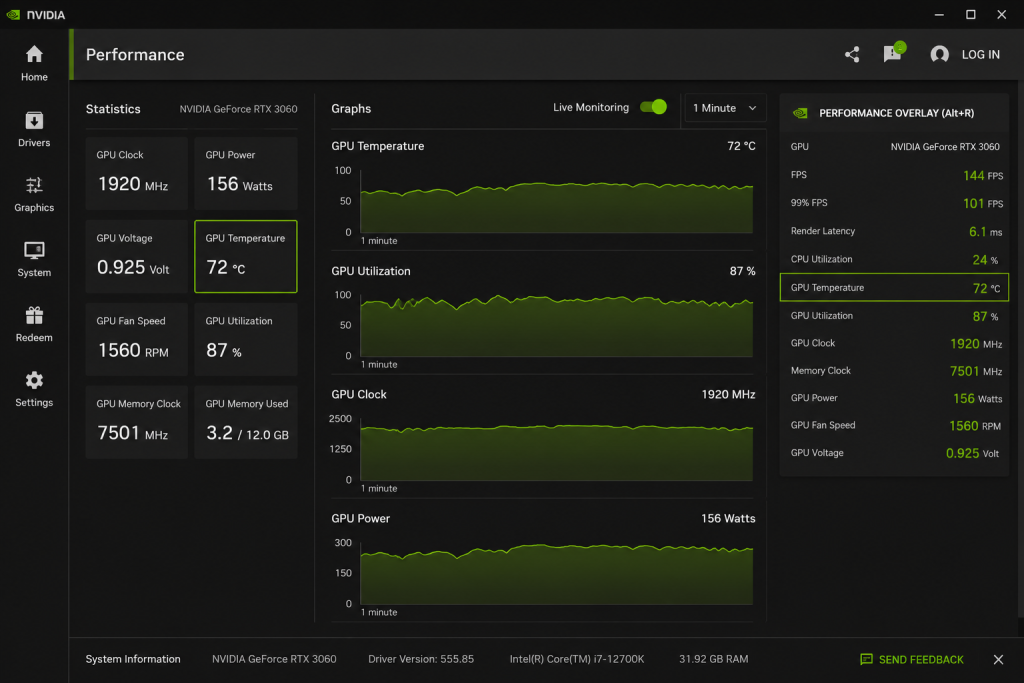Open the Redeem gift icon
Viewport: 1024px width, 683px height.
(34, 315)
